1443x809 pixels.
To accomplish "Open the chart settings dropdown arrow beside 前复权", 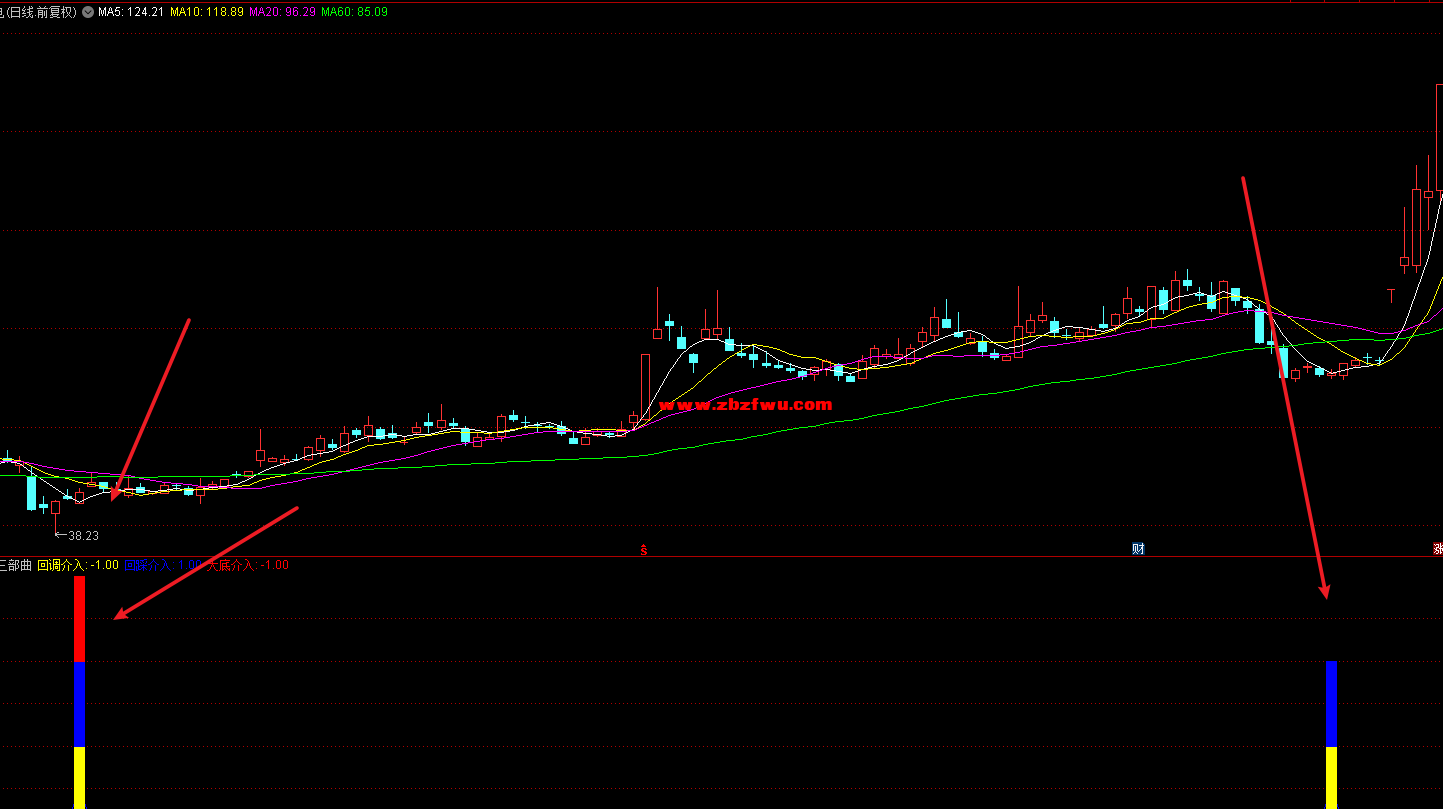I will click(88, 12).
